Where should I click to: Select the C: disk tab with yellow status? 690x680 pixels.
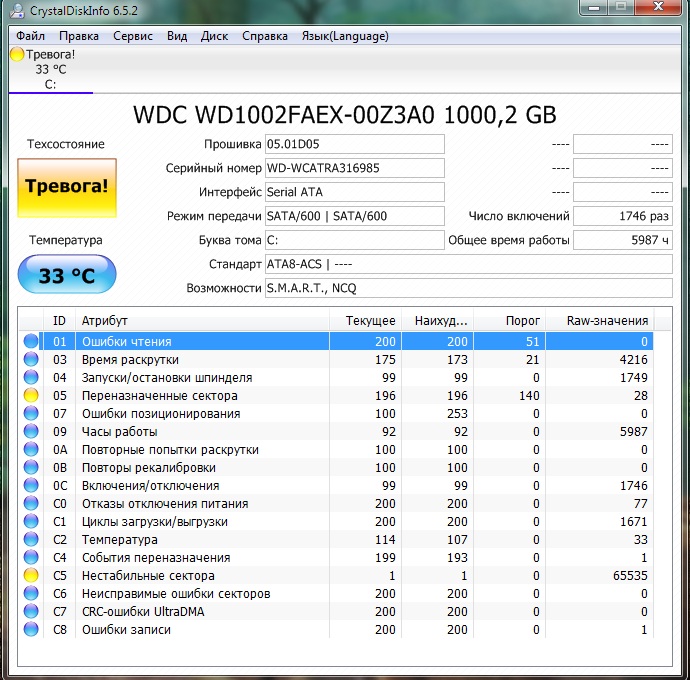51,70
